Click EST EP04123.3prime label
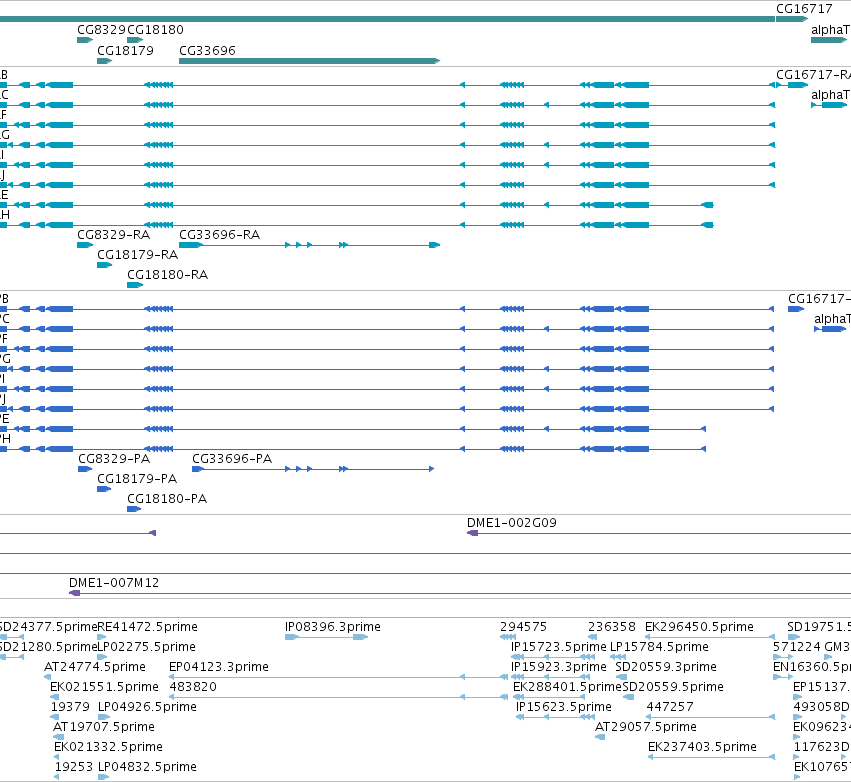The height and width of the screenshot is (782, 851). [219, 667]
